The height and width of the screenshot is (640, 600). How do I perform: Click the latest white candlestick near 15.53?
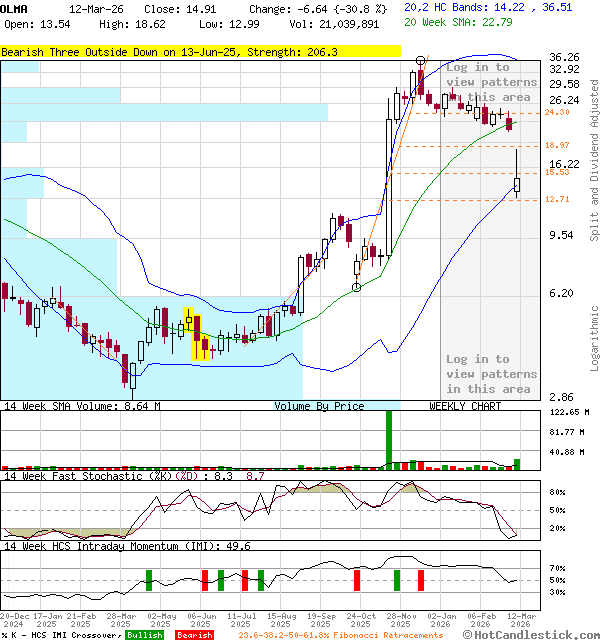(517, 184)
